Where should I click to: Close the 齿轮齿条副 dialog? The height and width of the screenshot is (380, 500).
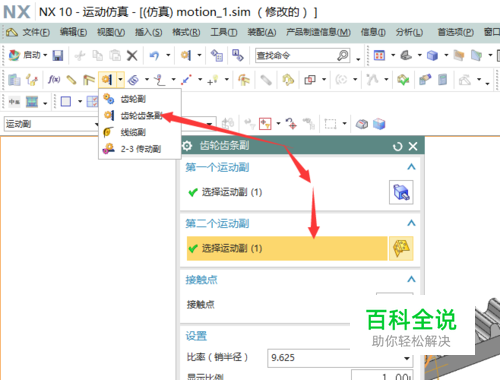point(413,146)
